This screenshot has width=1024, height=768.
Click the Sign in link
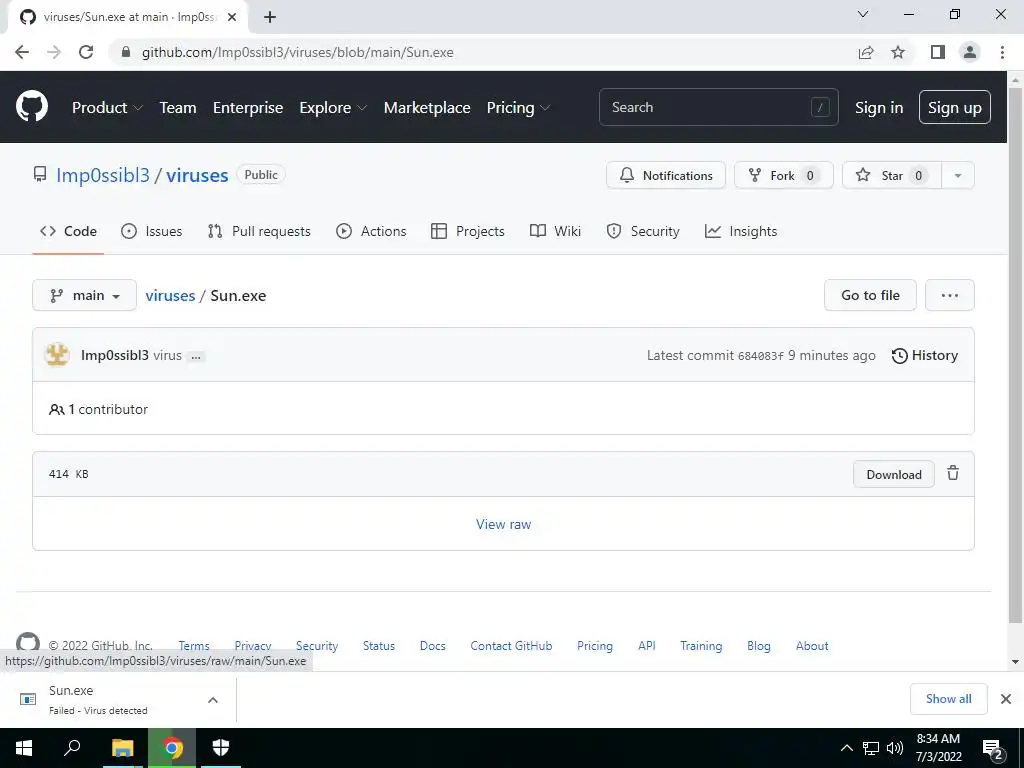[879, 108]
